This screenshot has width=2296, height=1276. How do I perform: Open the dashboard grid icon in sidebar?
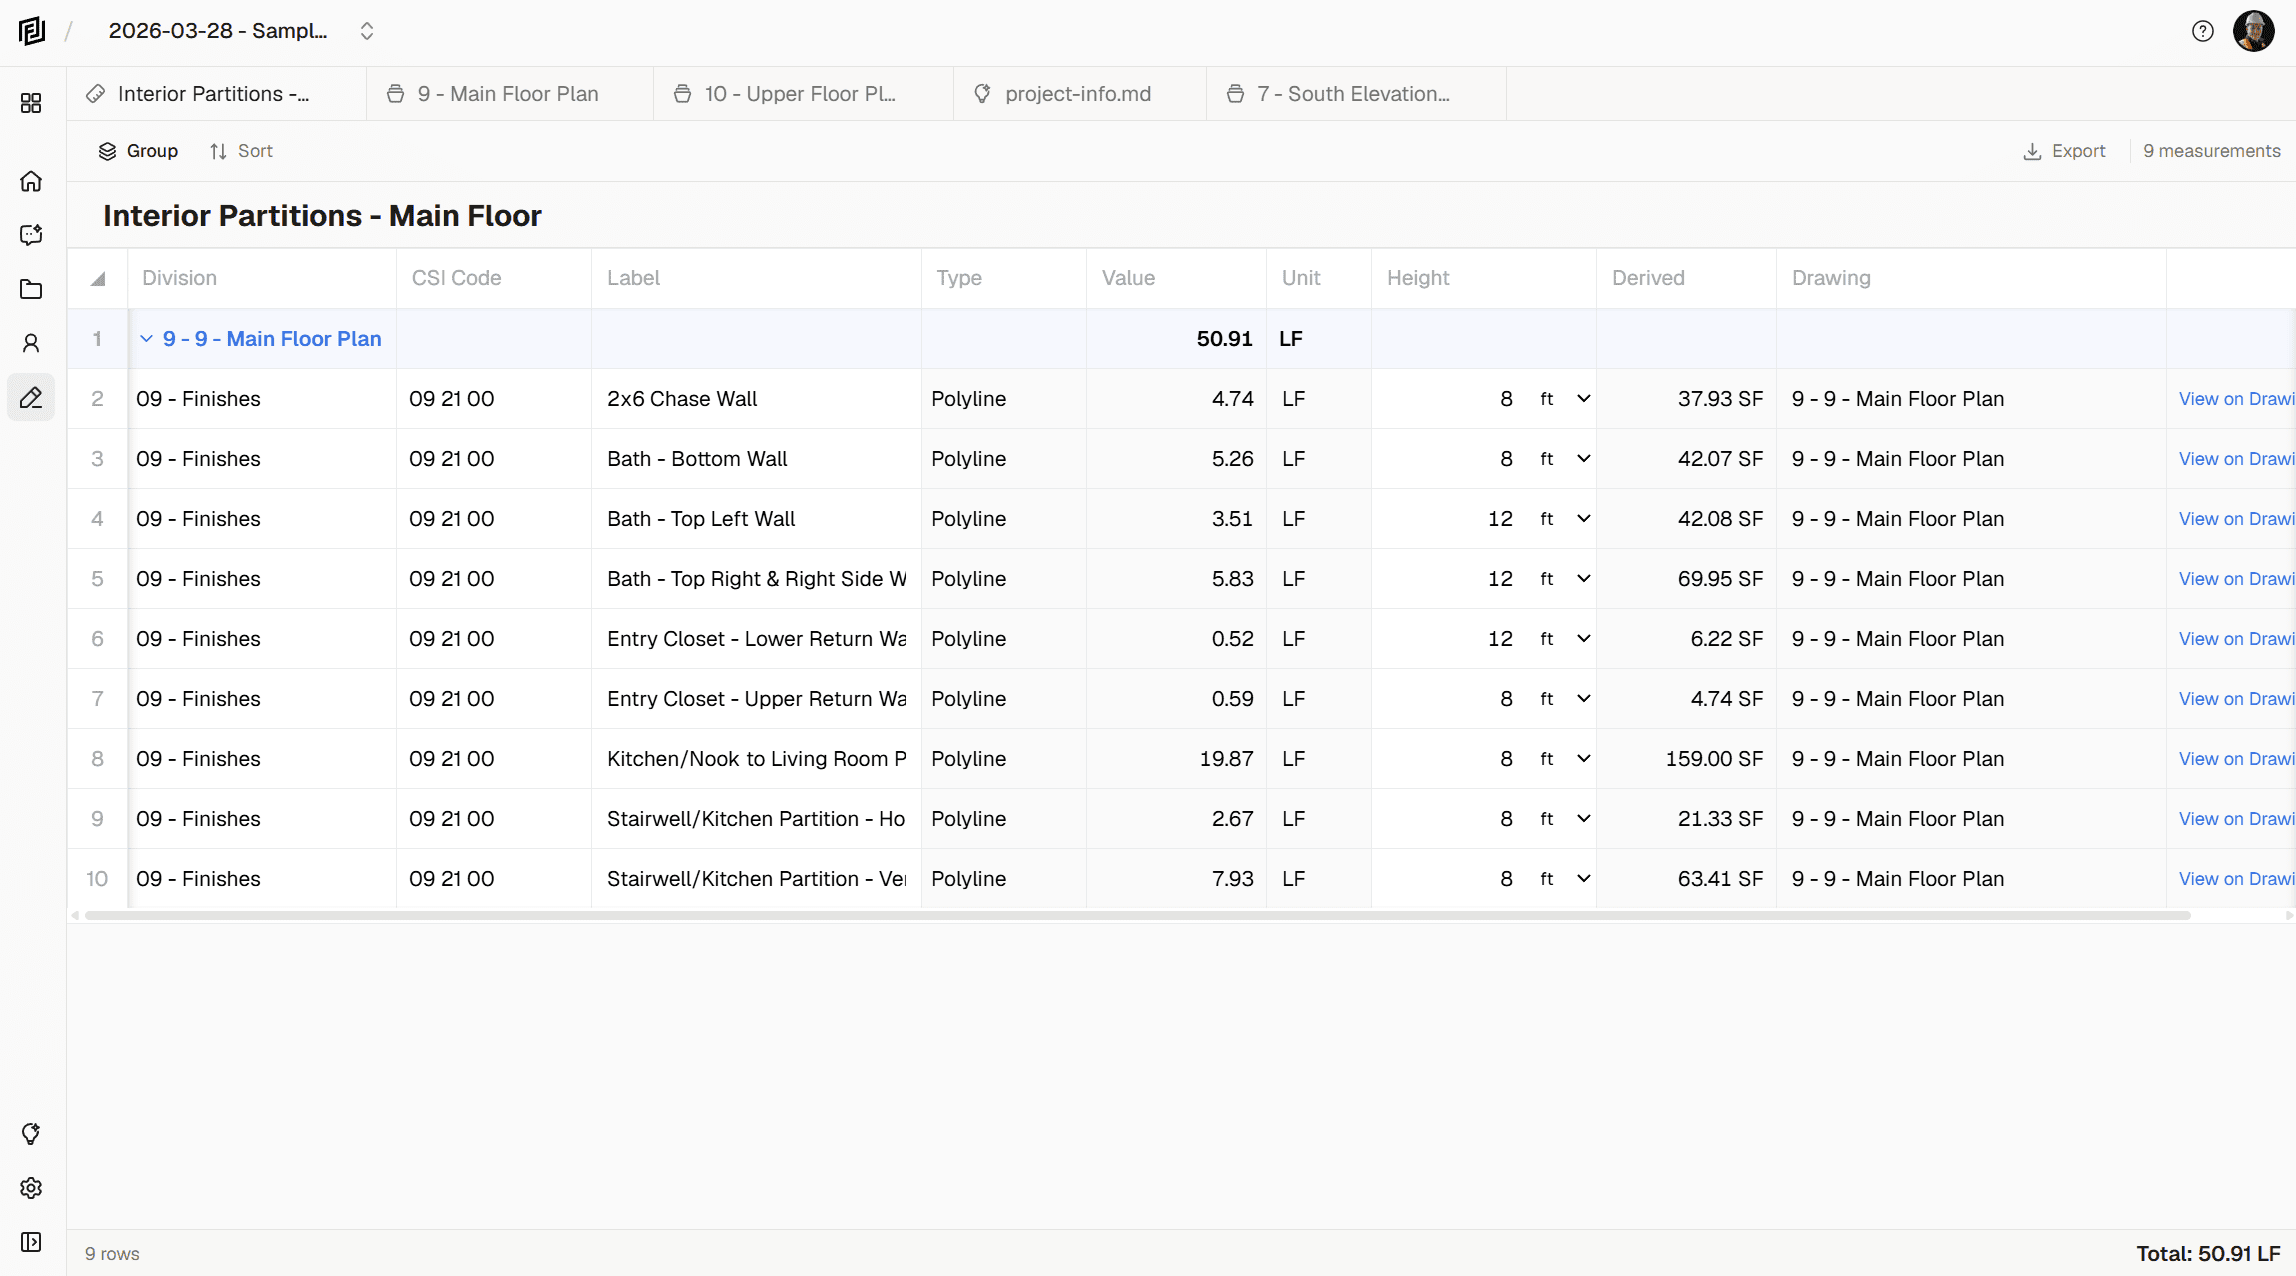click(31, 103)
